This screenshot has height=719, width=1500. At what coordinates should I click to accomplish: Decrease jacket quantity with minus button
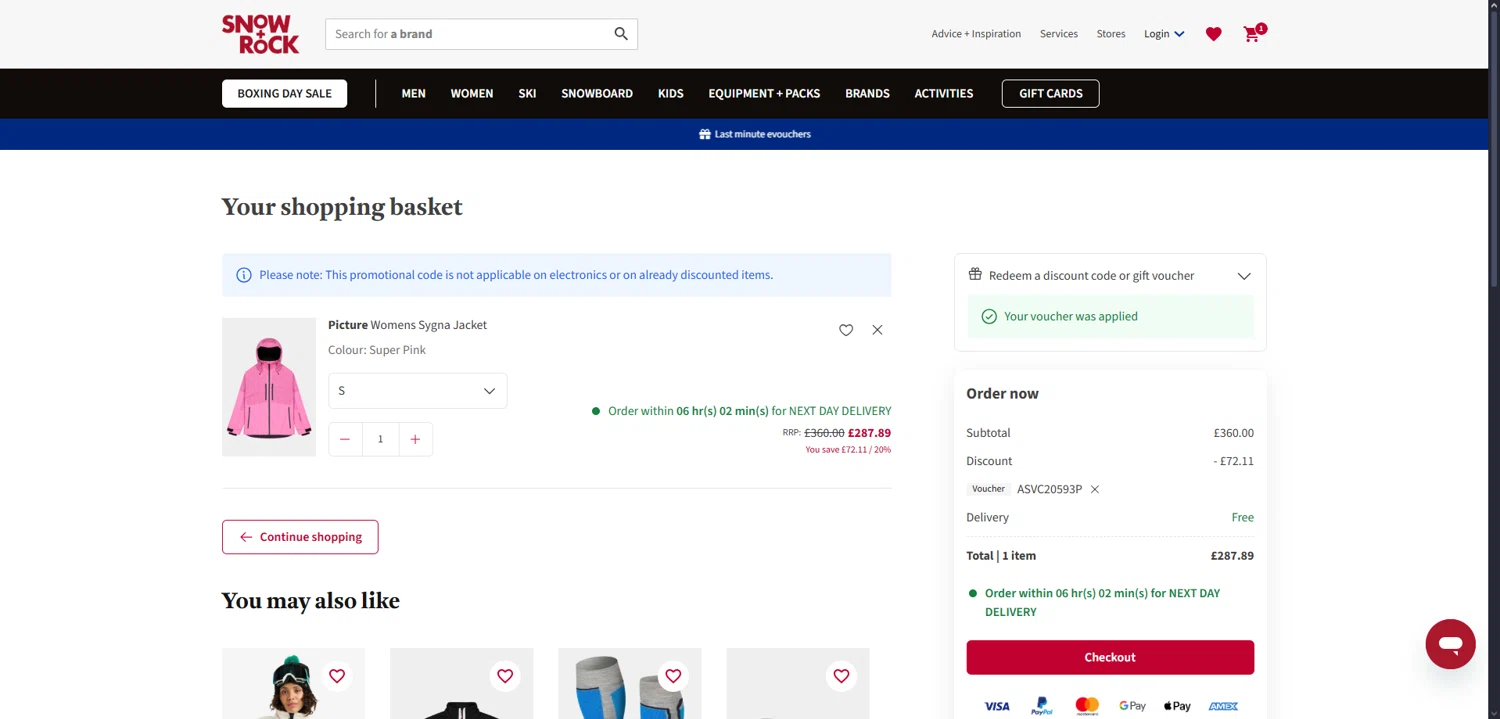pos(345,439)
